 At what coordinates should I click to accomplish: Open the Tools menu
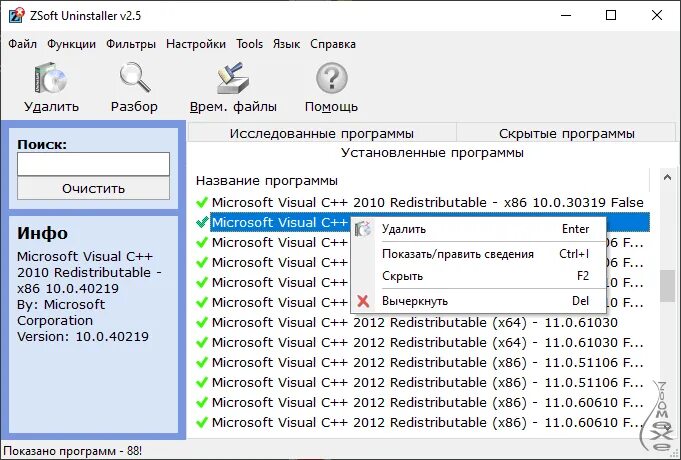[249, 44]
